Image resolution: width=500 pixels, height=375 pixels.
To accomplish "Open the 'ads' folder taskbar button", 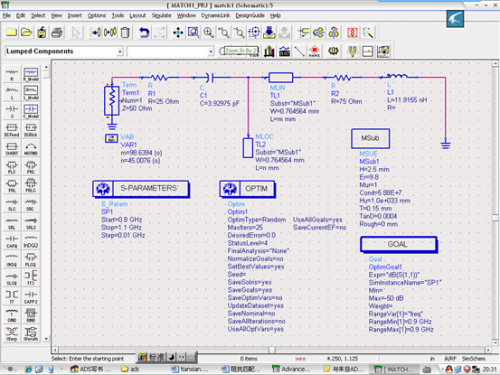I will coord(130,369).
